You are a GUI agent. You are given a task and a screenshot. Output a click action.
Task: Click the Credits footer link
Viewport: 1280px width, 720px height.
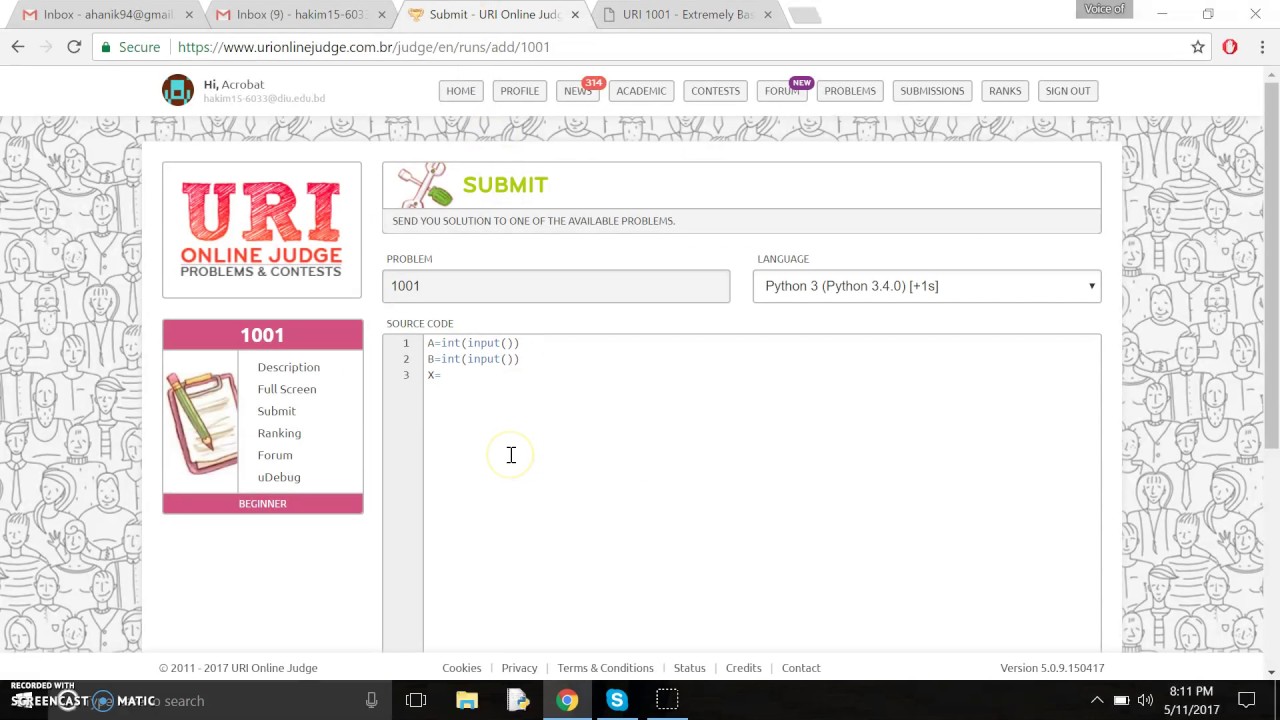click(x=744, y=668)
